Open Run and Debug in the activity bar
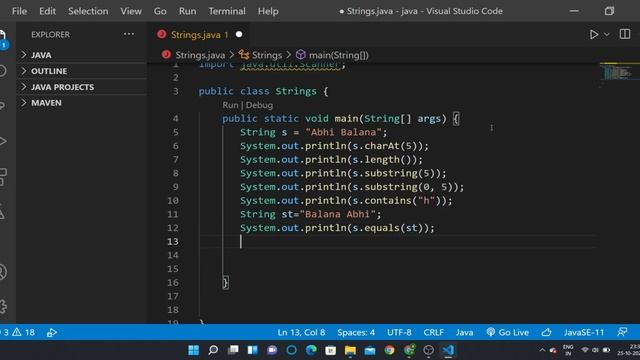Viewport: 640px width, 360px height. (x=3, y=141)
